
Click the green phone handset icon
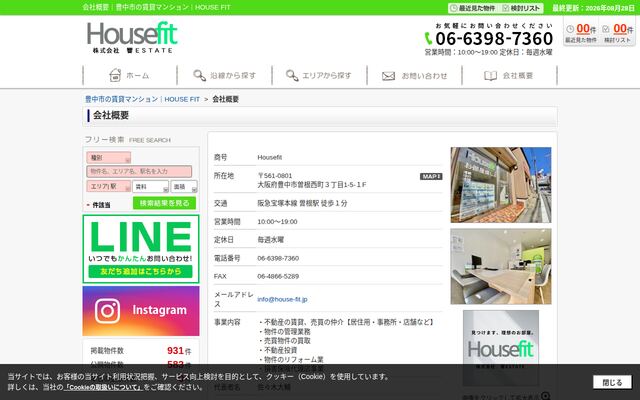(x=428, y=38)
